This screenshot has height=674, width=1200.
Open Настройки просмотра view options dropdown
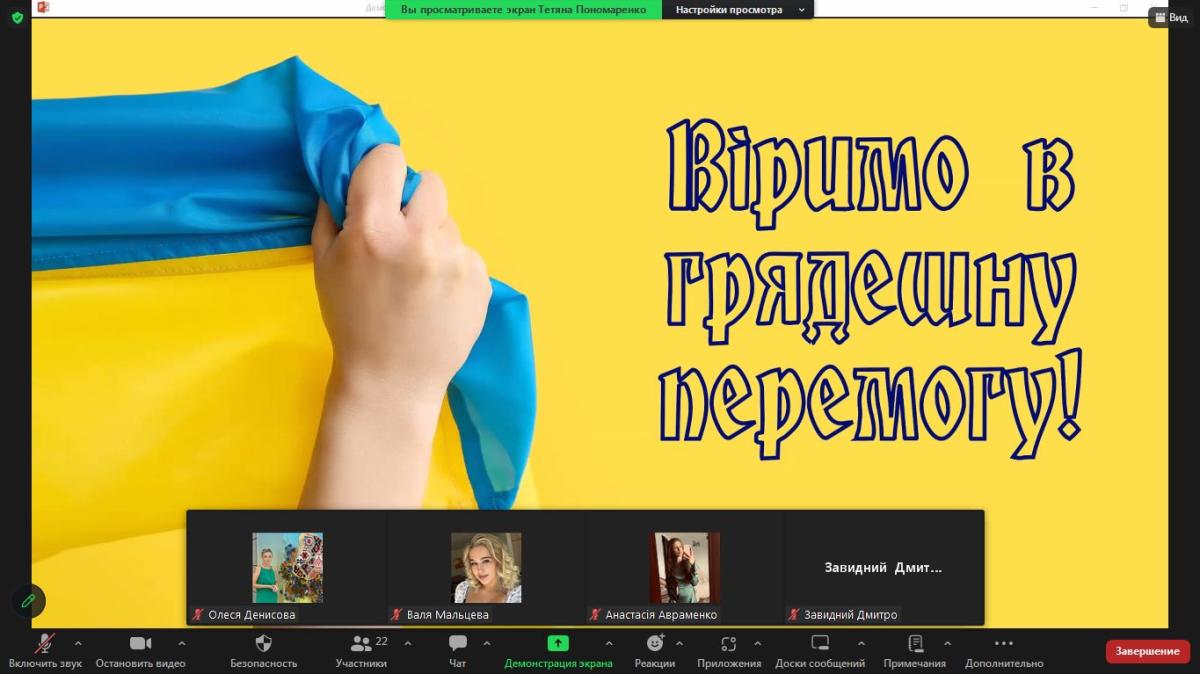[739, 10]
